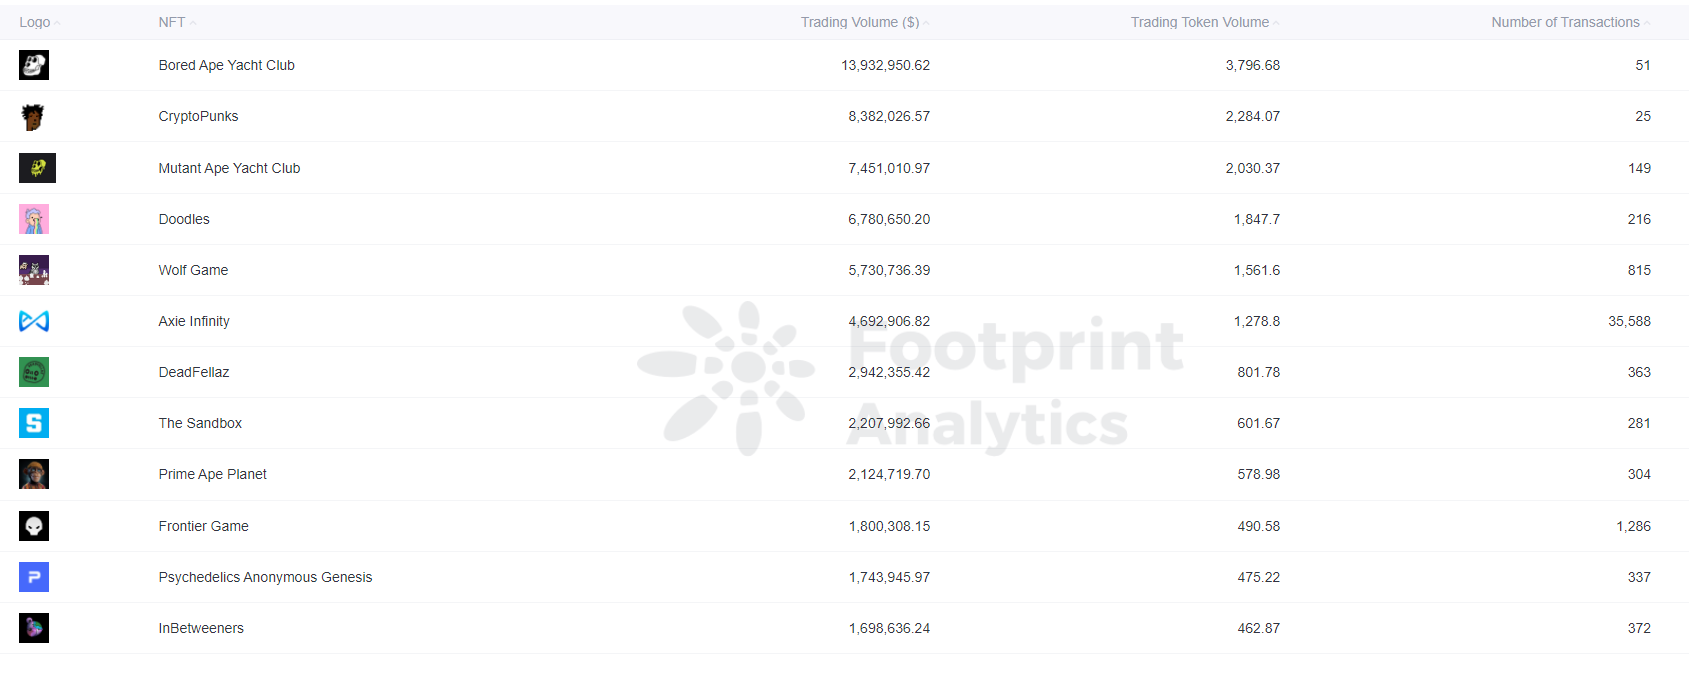
Task: Select the CryptoPunks name
Action: pos(198,116)
